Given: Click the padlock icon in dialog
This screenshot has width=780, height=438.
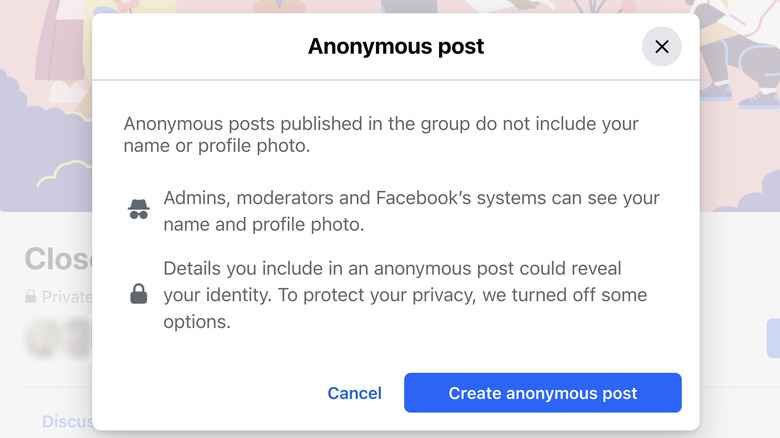Looking at the screenshot, I should (139, 294).
